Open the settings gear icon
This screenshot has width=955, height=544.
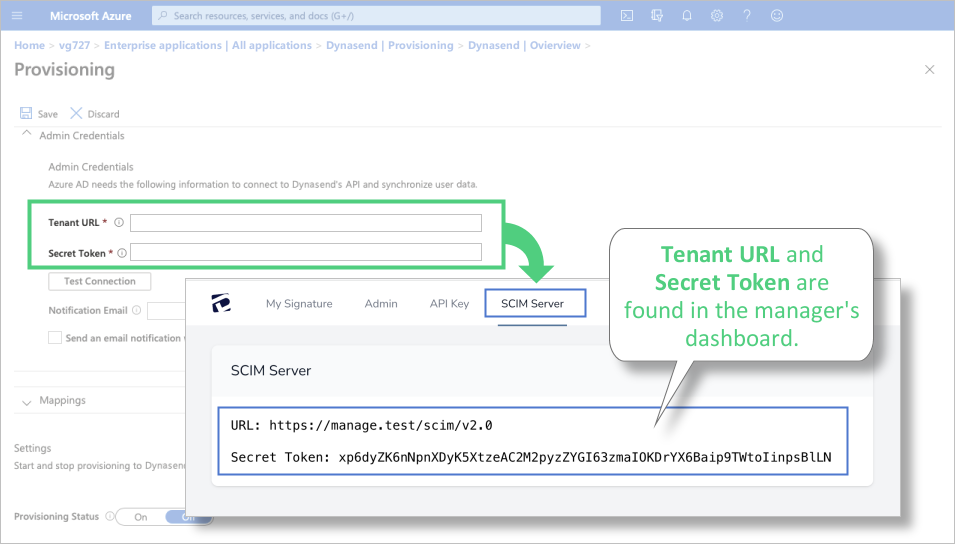pyautogui.click(x=717, y=16)
